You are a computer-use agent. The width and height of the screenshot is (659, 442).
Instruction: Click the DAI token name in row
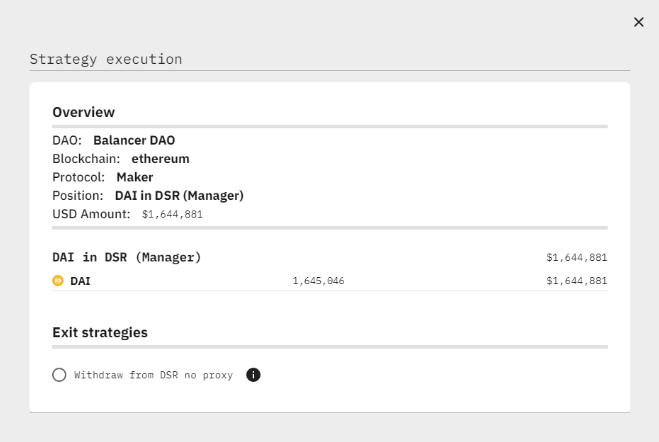(x=80, y=281)
